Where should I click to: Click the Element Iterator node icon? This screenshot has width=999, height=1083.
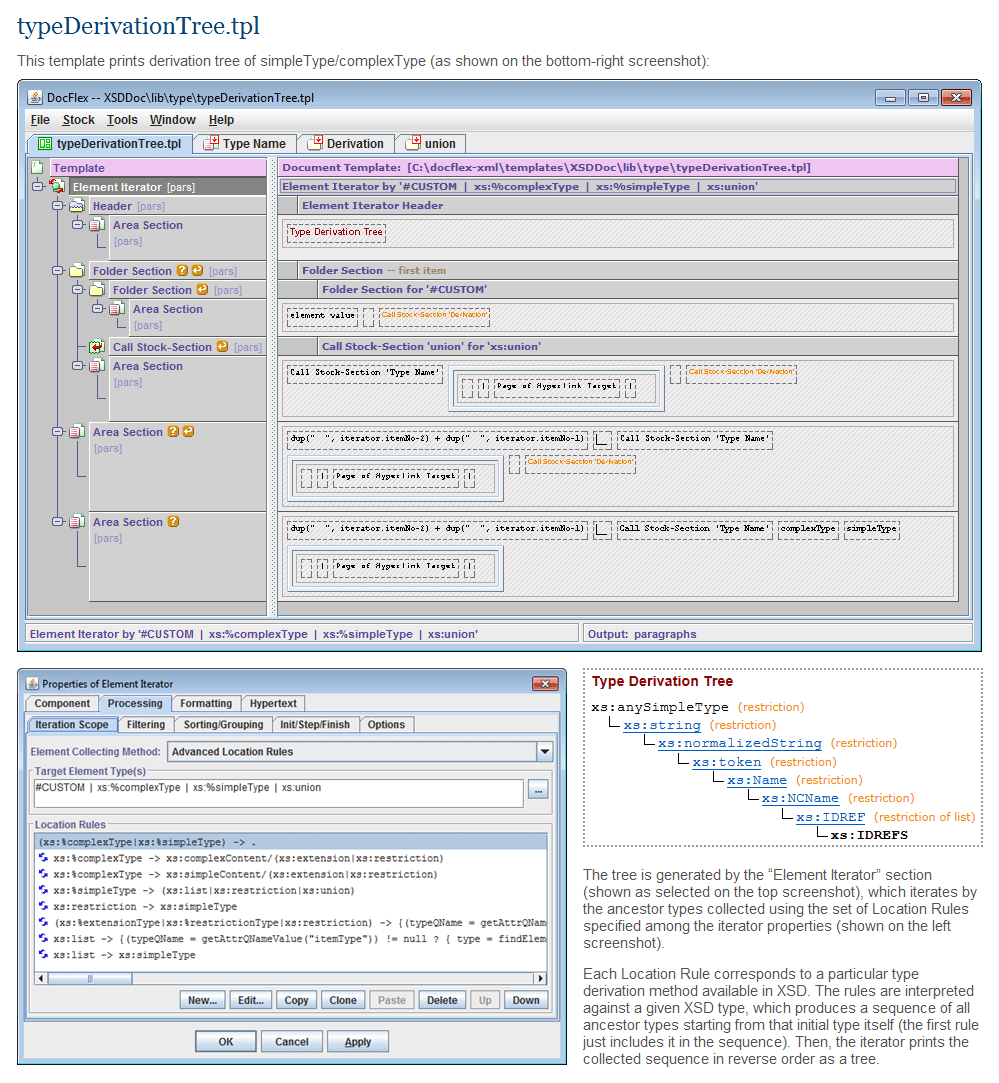[x=57, y=187]
